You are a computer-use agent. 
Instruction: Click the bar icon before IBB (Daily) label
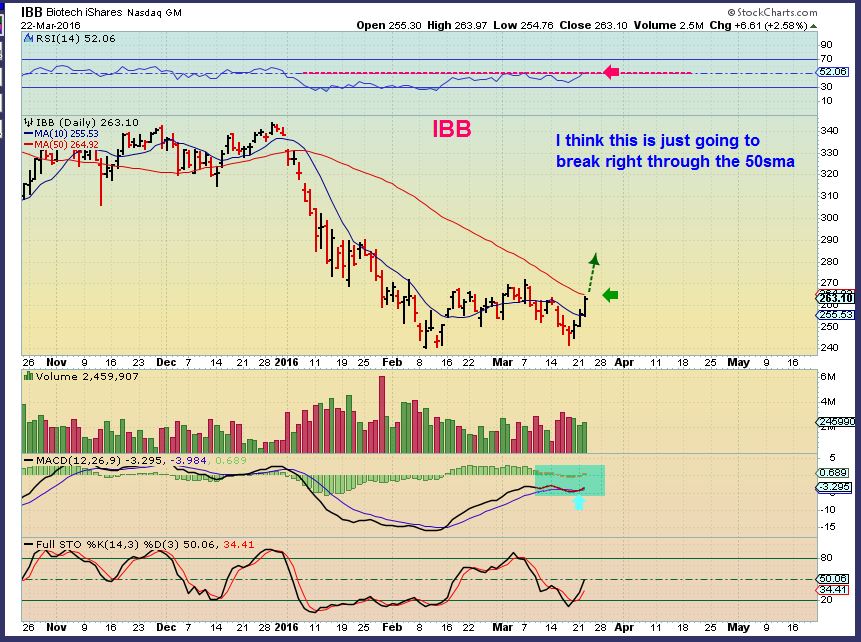click(x=29, y=122)
